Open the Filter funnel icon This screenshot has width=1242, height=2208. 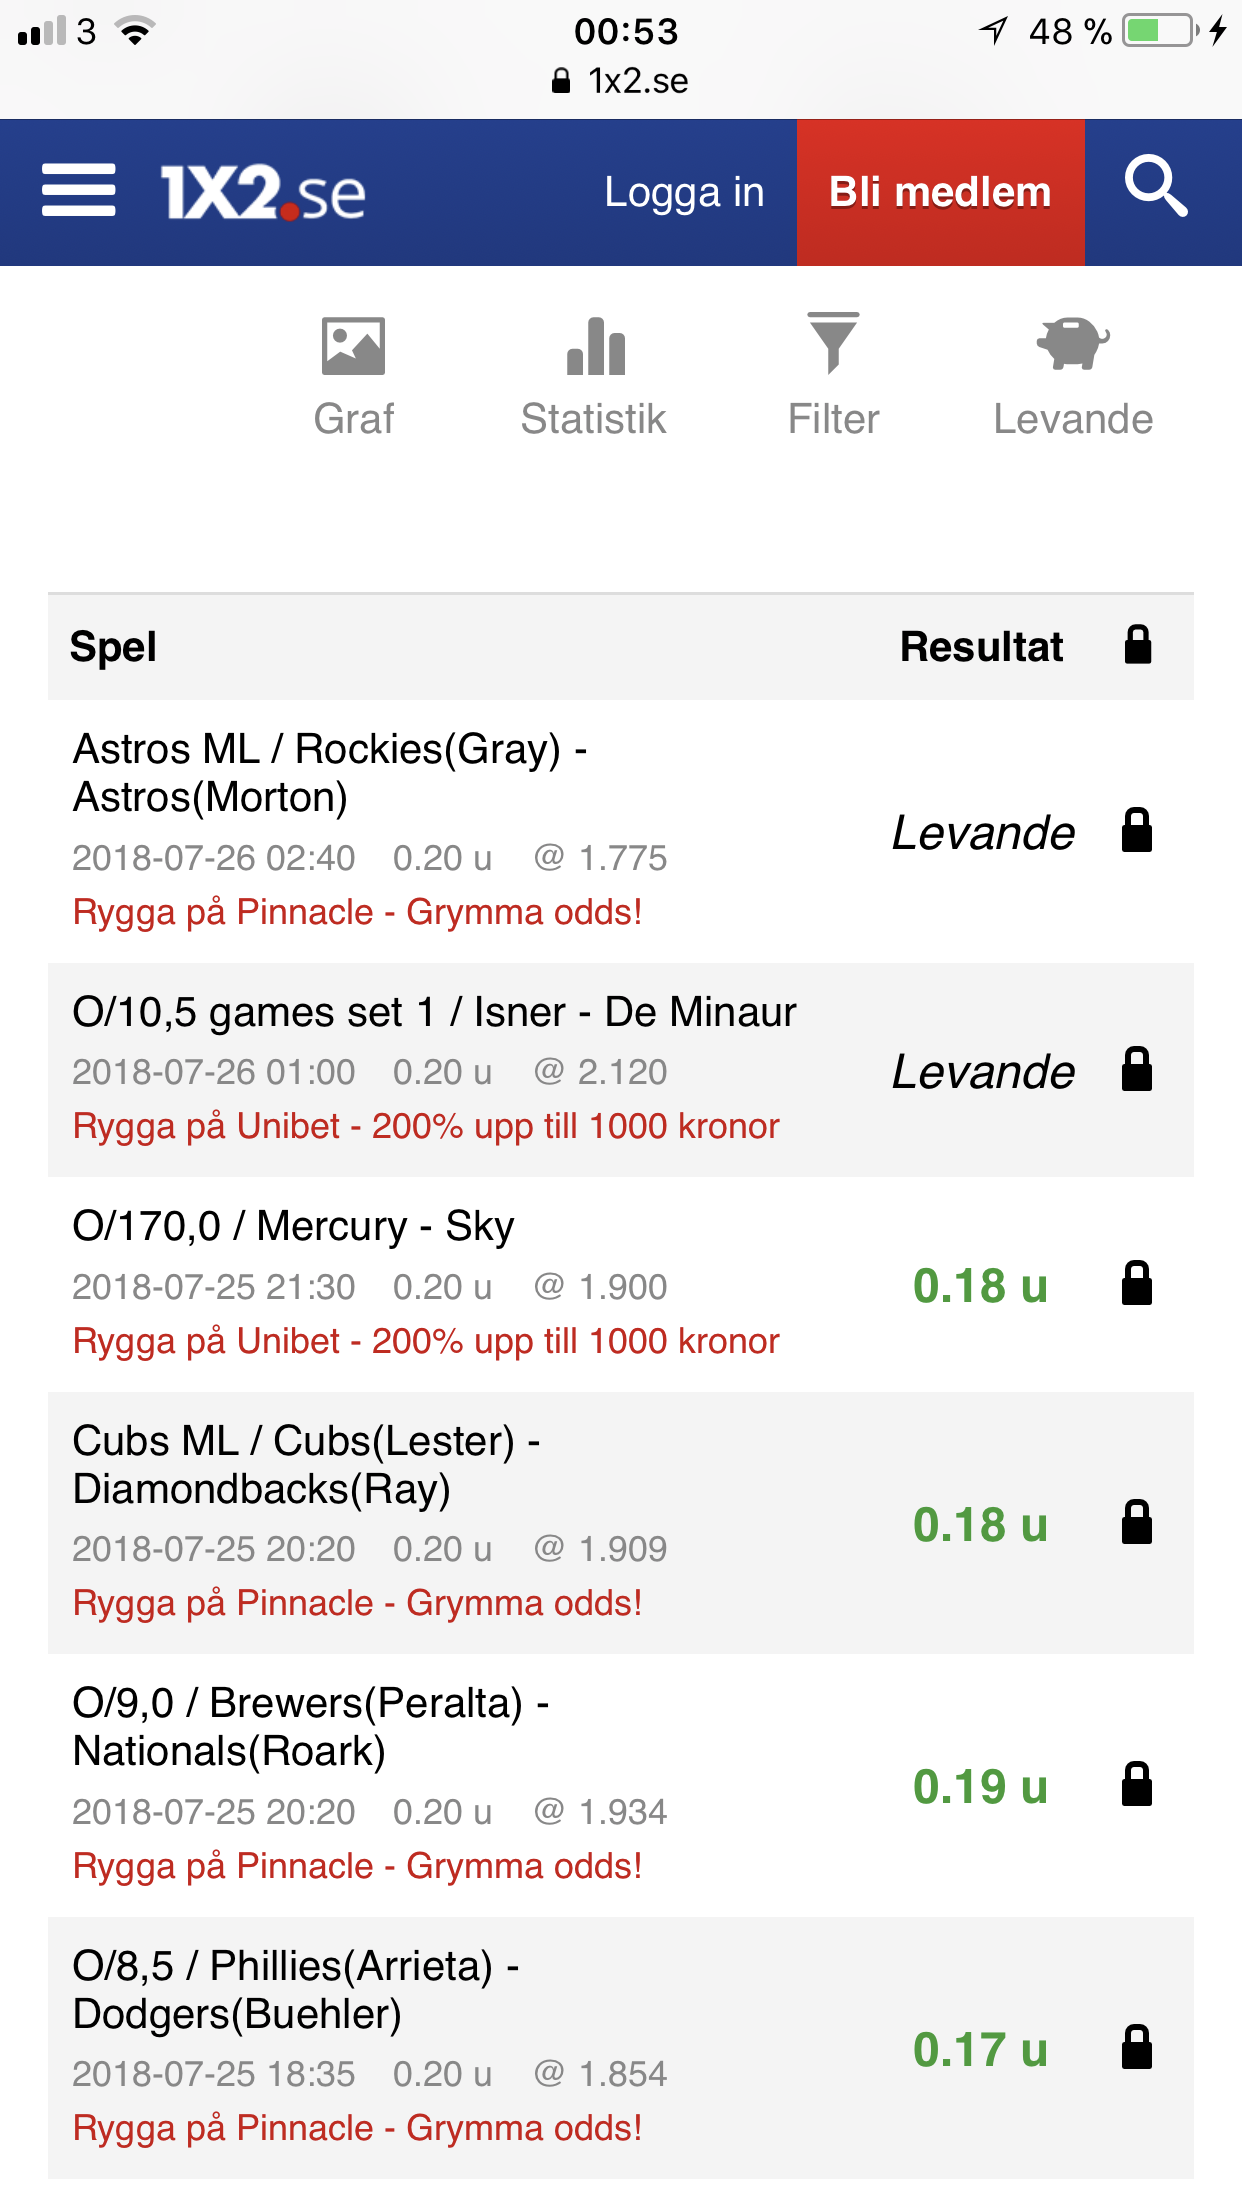833,343
